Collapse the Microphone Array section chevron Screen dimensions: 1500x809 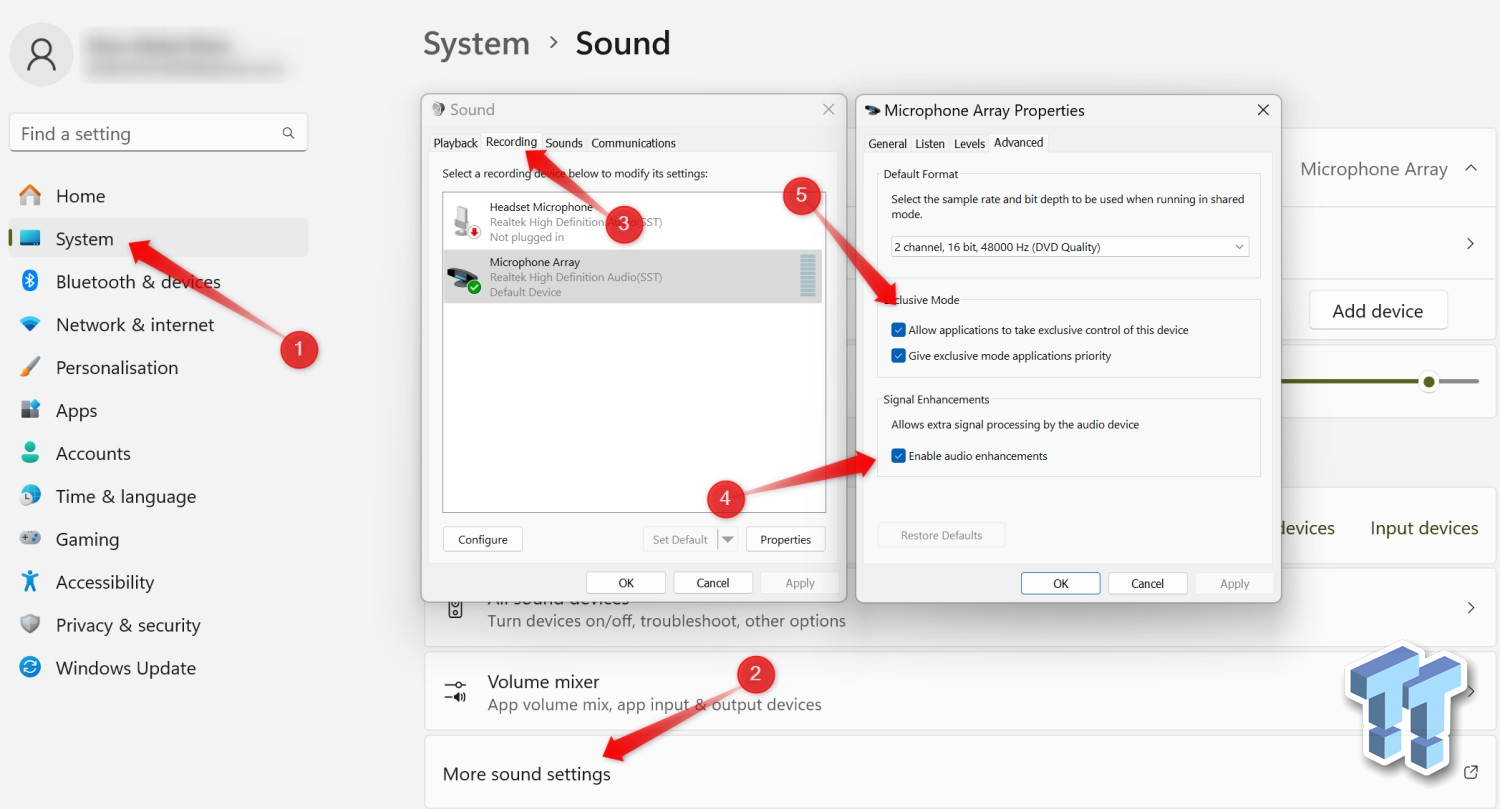(x=1470, y=169)
